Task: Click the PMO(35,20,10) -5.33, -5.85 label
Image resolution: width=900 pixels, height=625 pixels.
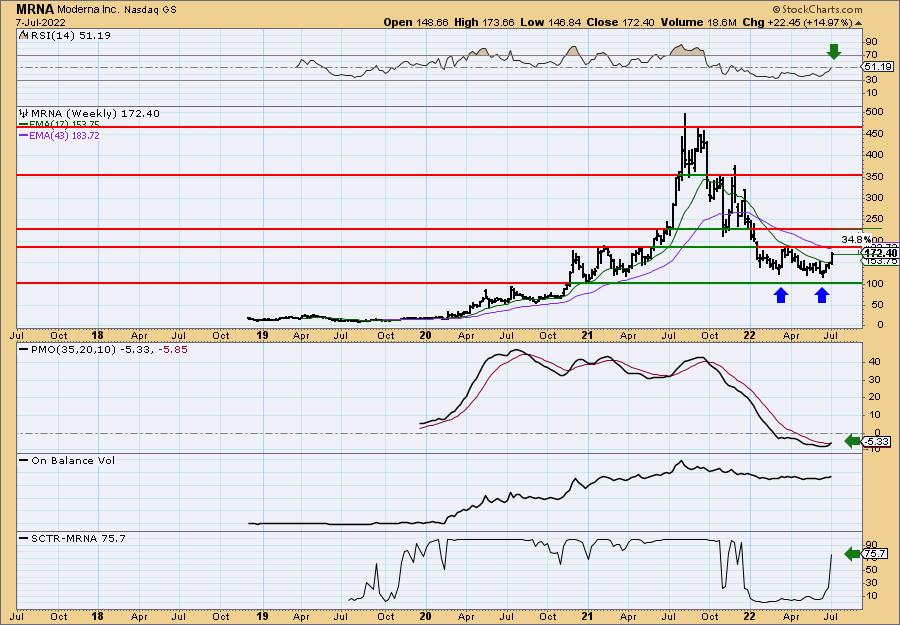Action: [x=109, y=349]
